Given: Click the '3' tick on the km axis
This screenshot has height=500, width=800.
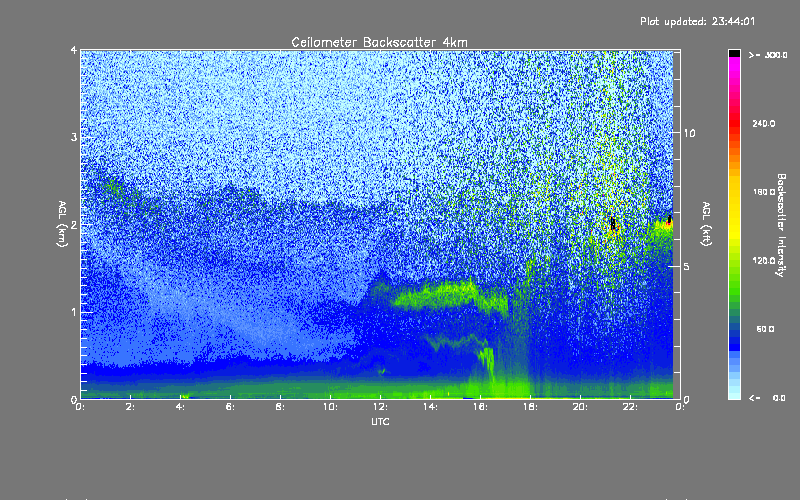Looking at the screenshot, I should pos(73,137).
